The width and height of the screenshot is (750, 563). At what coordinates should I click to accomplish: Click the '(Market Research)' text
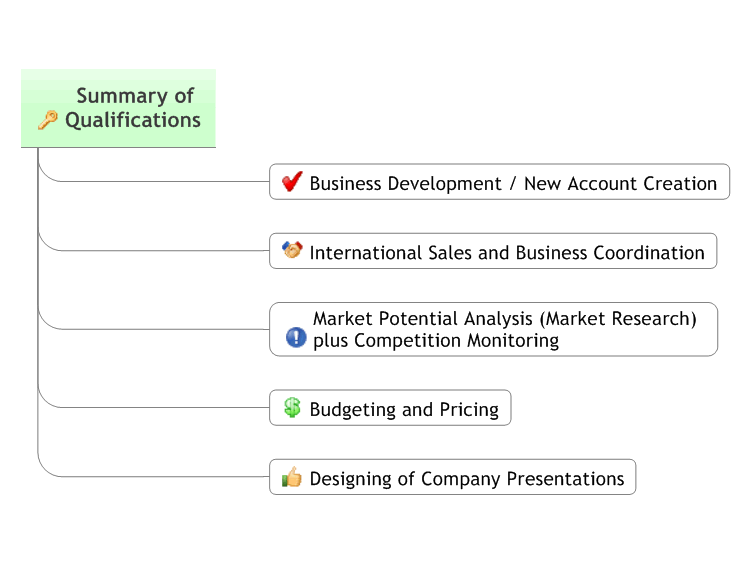pos(618,319)
